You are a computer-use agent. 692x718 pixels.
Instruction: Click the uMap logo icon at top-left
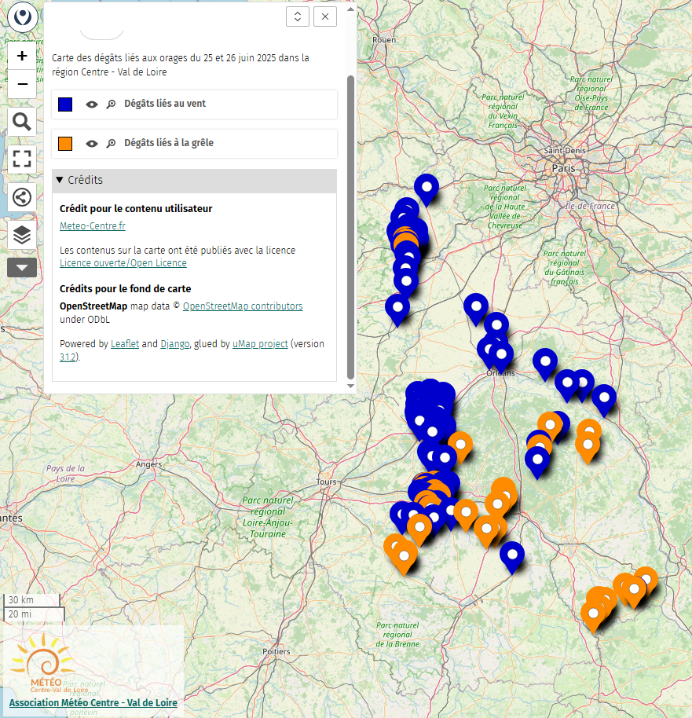coord(22,17)
